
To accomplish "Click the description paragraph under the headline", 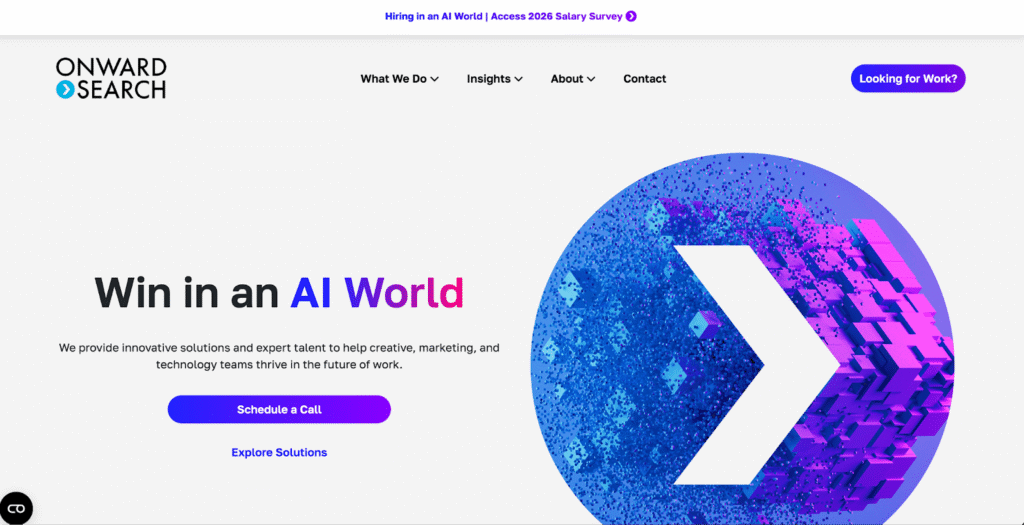I will 279,356.
